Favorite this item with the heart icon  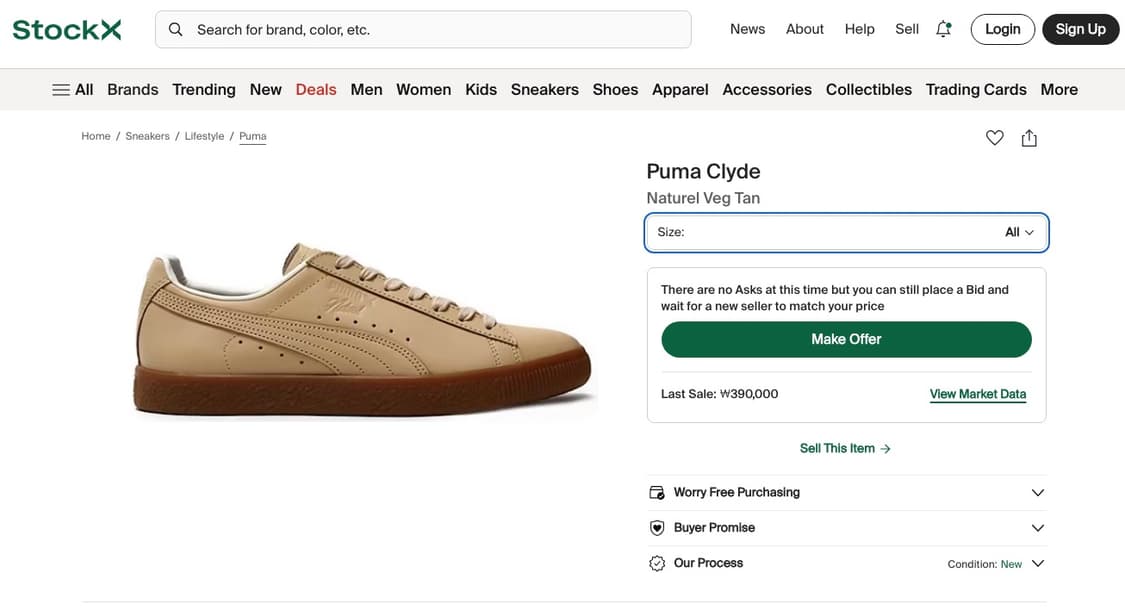[x=994, y=138]
